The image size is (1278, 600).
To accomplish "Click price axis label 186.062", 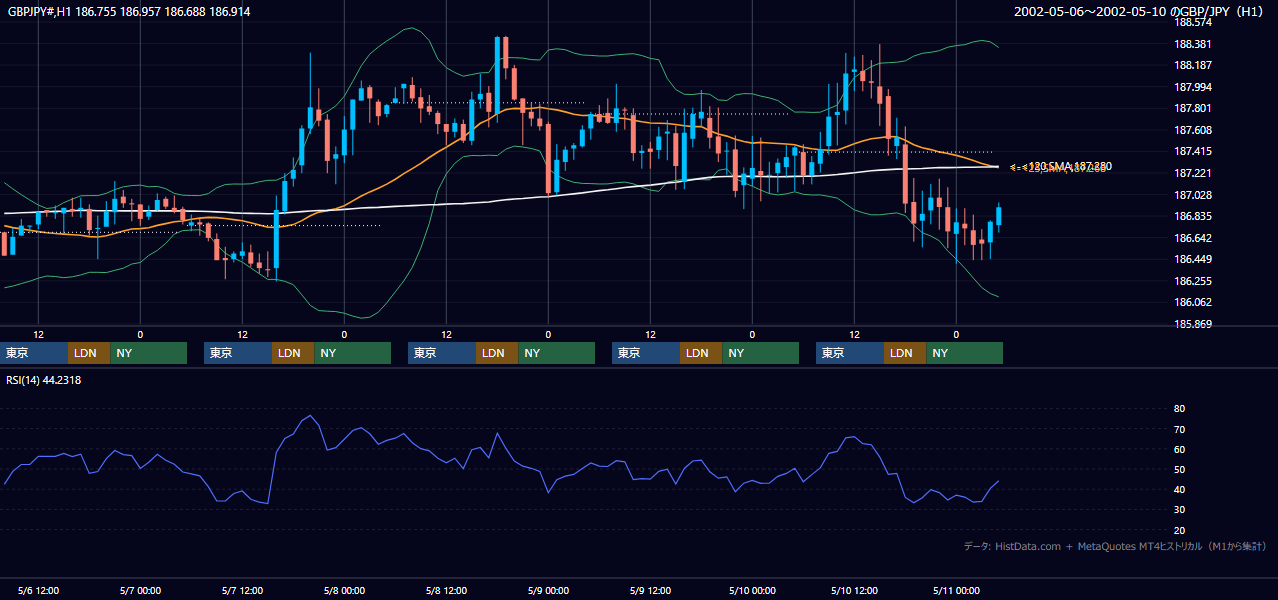I will pyautogui.click(x=1195, y=302).
